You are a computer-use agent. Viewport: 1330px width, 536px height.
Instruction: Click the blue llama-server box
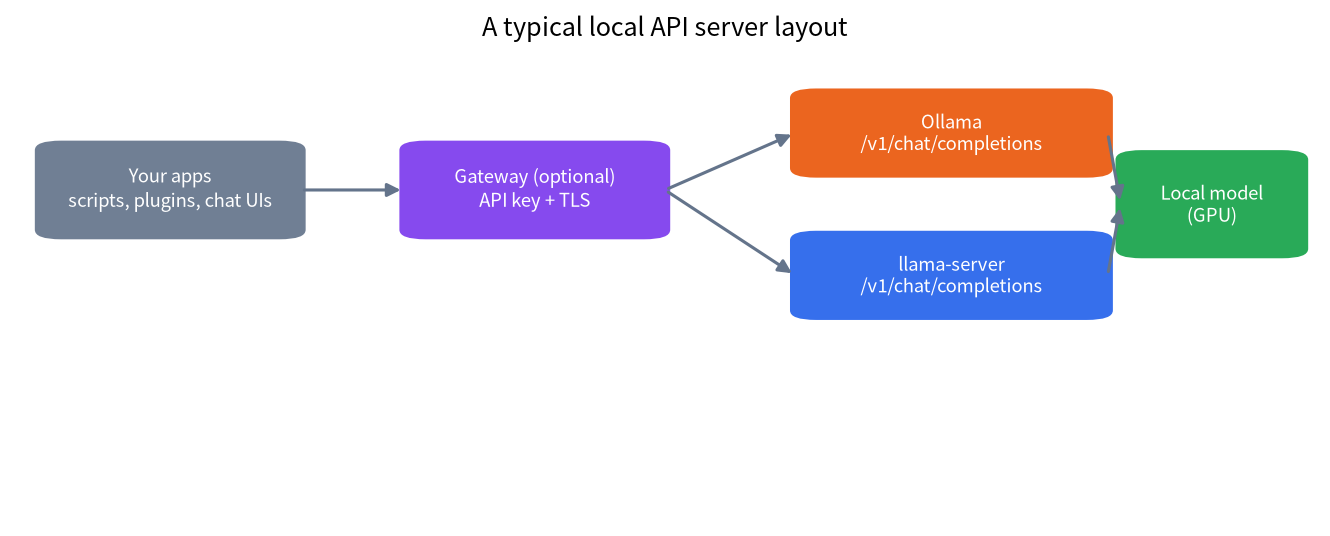tap(951, 275)
